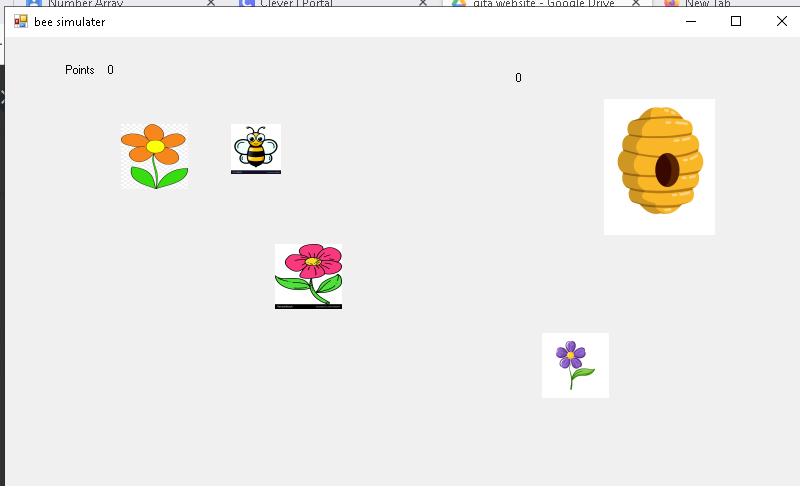
Task: Click the 0 counter above the beehive
Action: coord(518,78)
